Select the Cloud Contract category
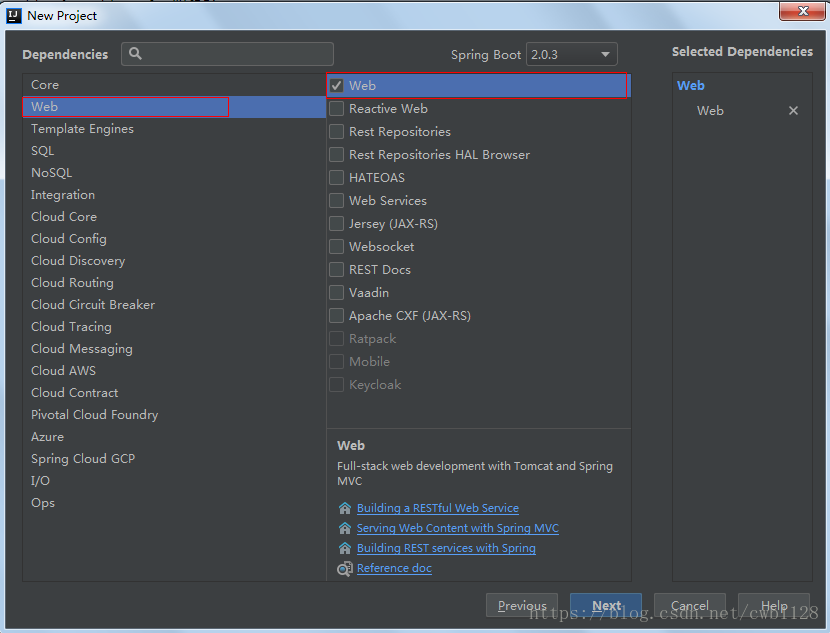 click(x=174, y=393)
